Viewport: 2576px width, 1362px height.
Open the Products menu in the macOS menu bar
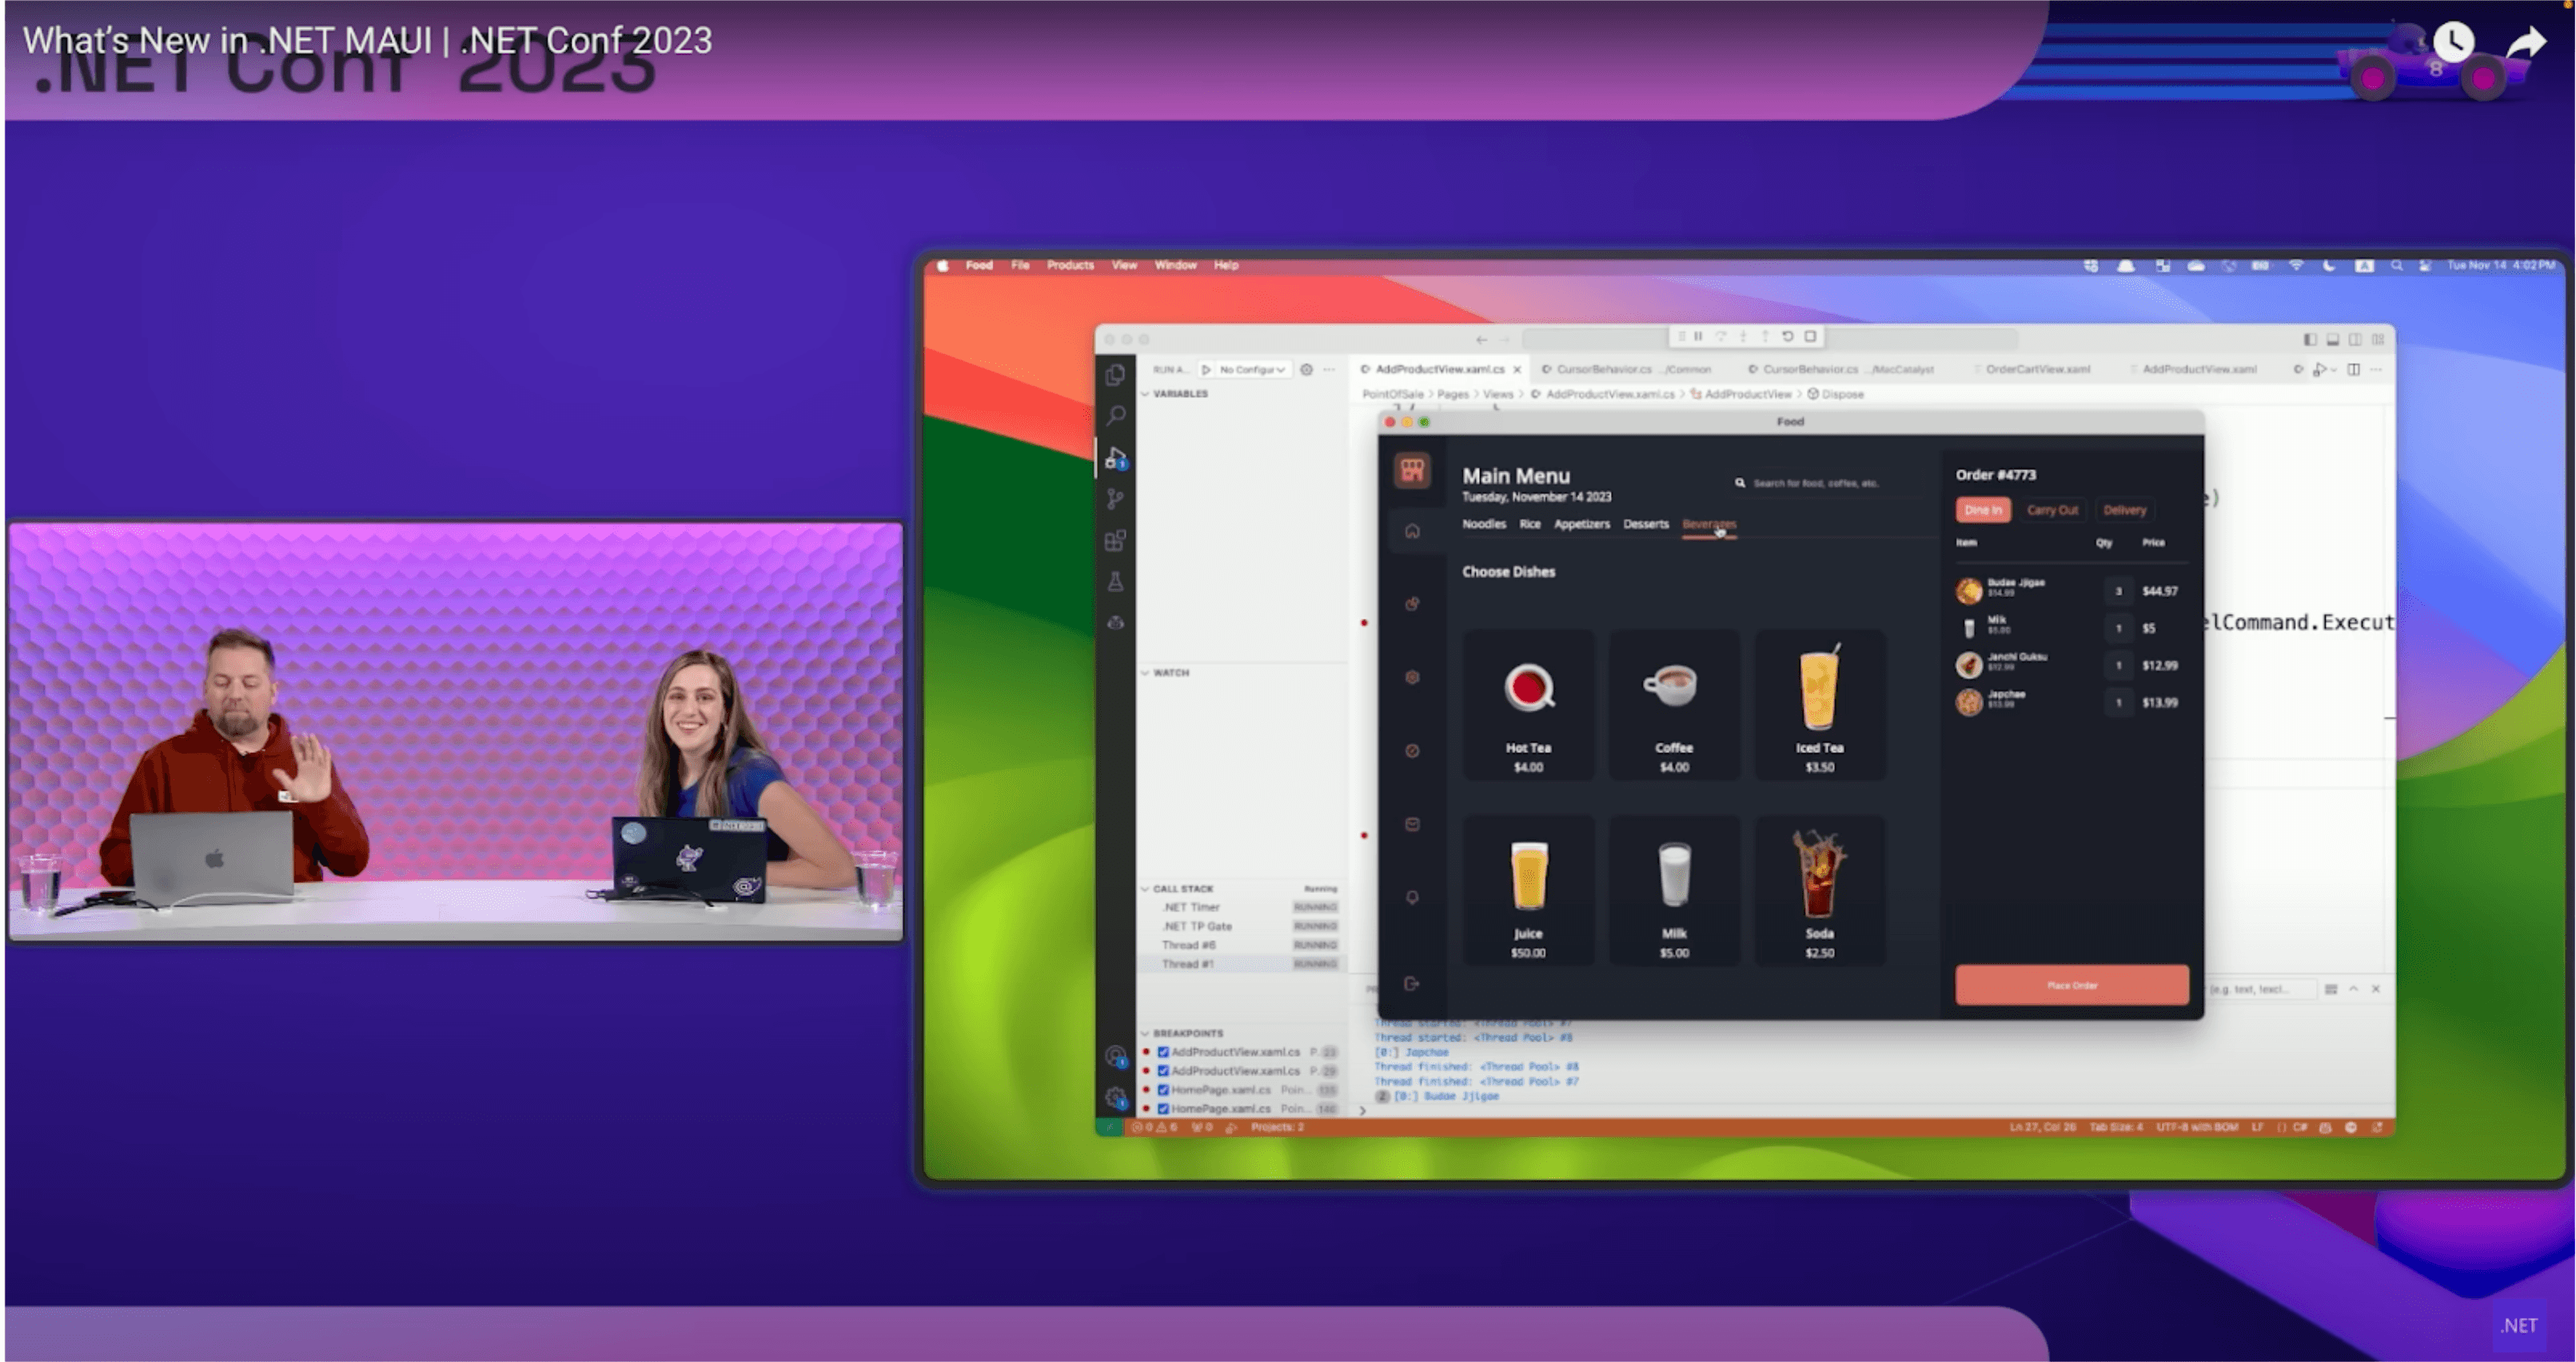(1070, 265)
